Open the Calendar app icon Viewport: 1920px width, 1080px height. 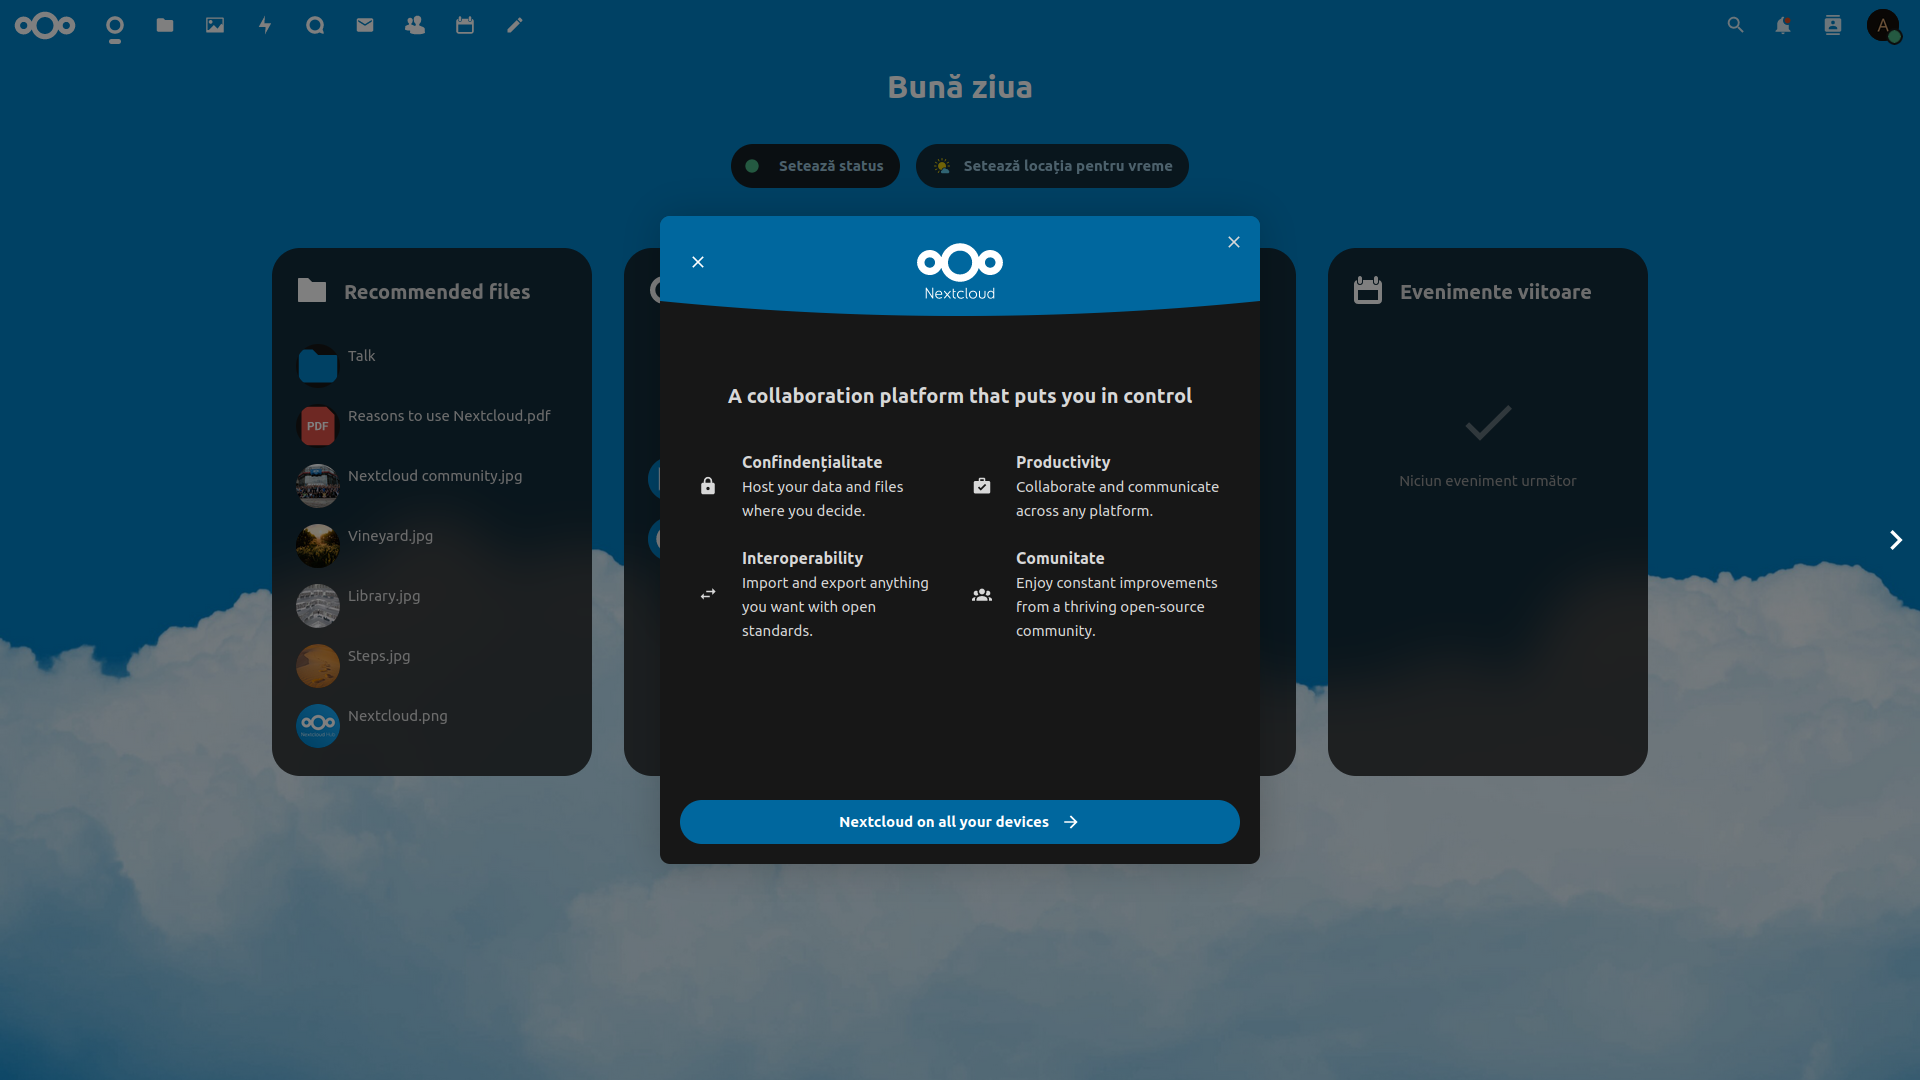click(465, 25)
